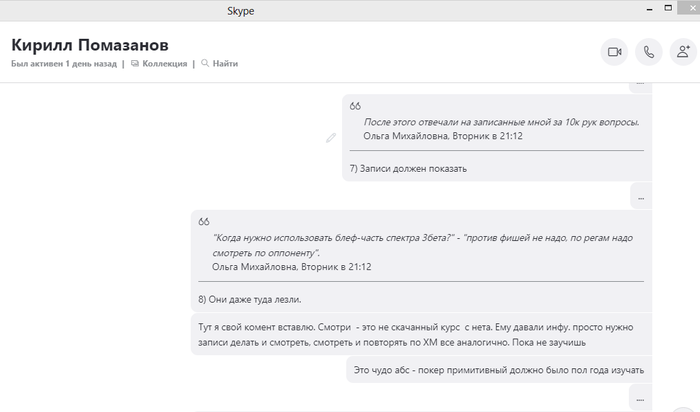Open the Коллекция gallery link
Viewport: 700px width, 412px height.
[x=165, y=64]
